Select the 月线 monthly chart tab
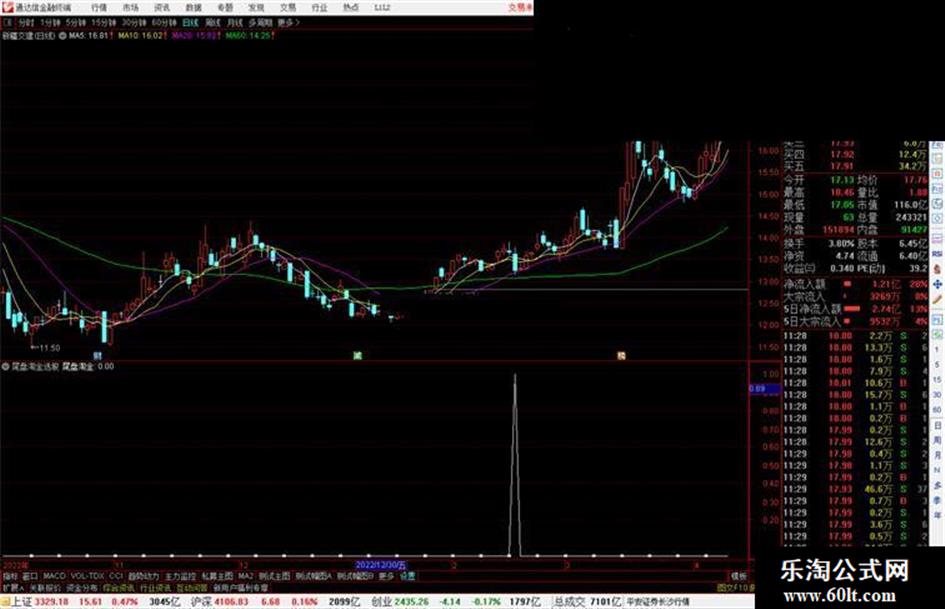 coord(234,22)
